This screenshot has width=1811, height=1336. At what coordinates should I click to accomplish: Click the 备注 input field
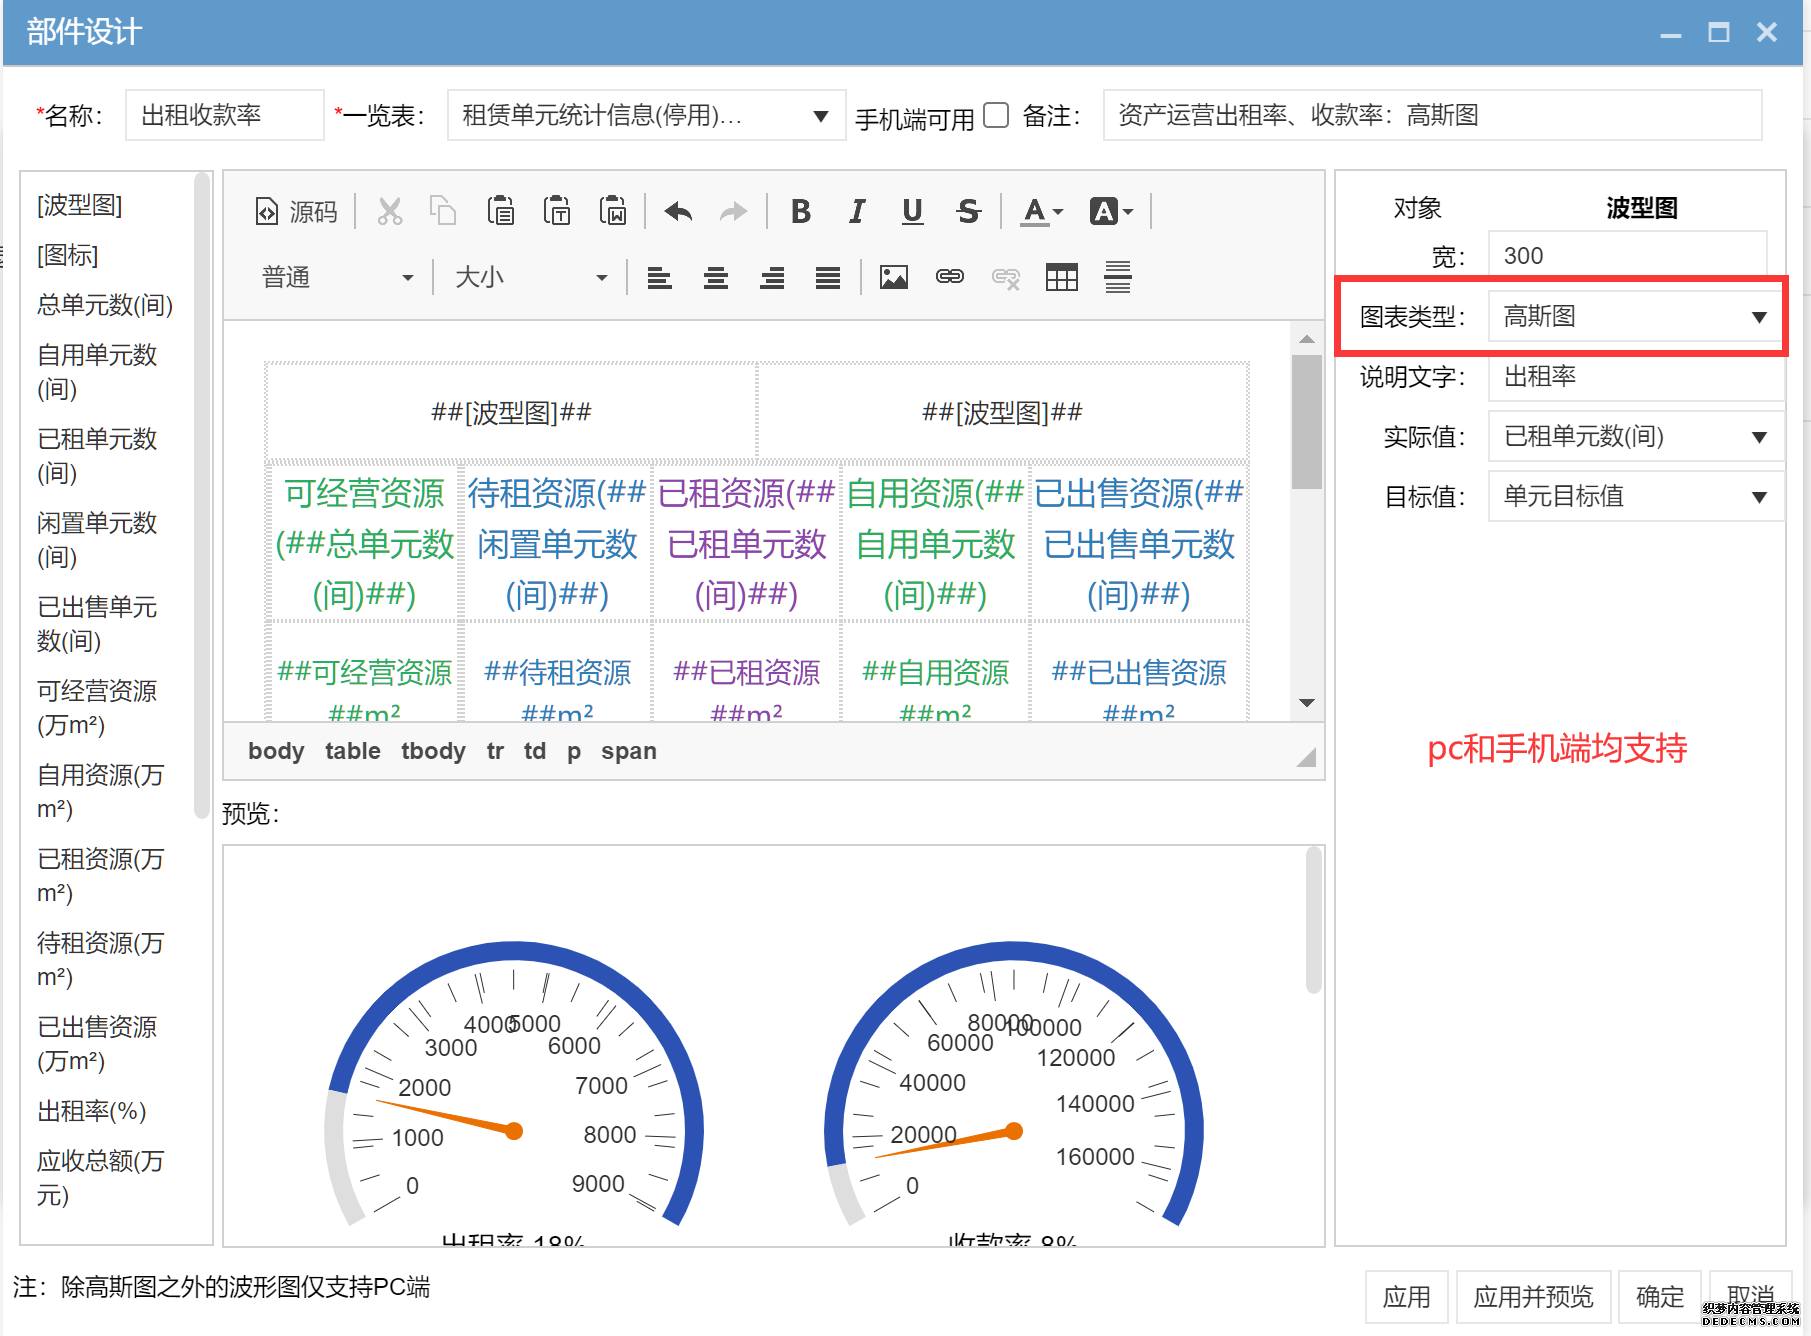1432,116
